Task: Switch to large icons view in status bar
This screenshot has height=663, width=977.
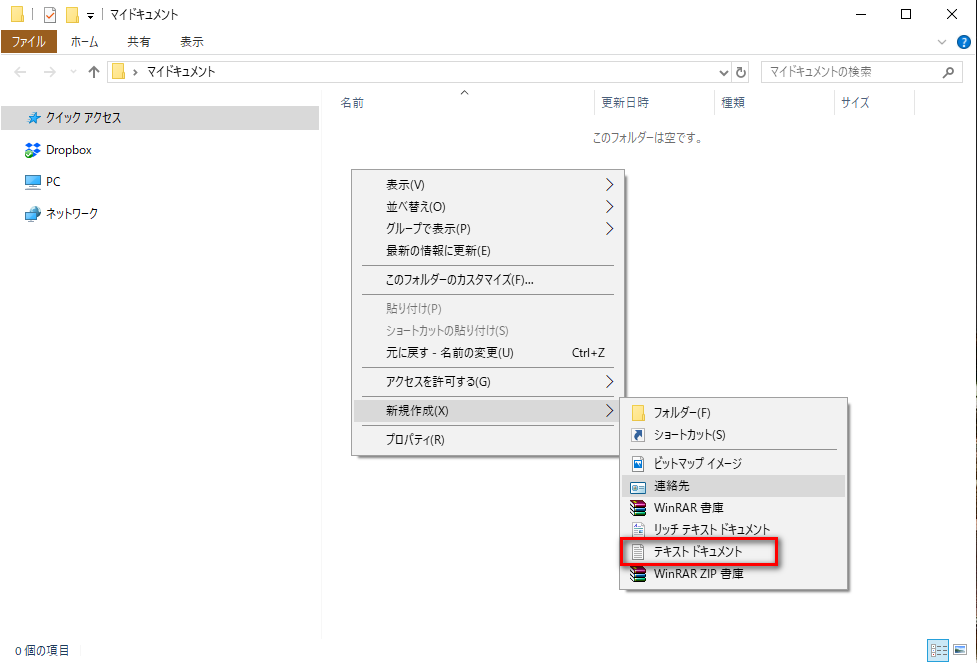Action: tap(960, 649)
